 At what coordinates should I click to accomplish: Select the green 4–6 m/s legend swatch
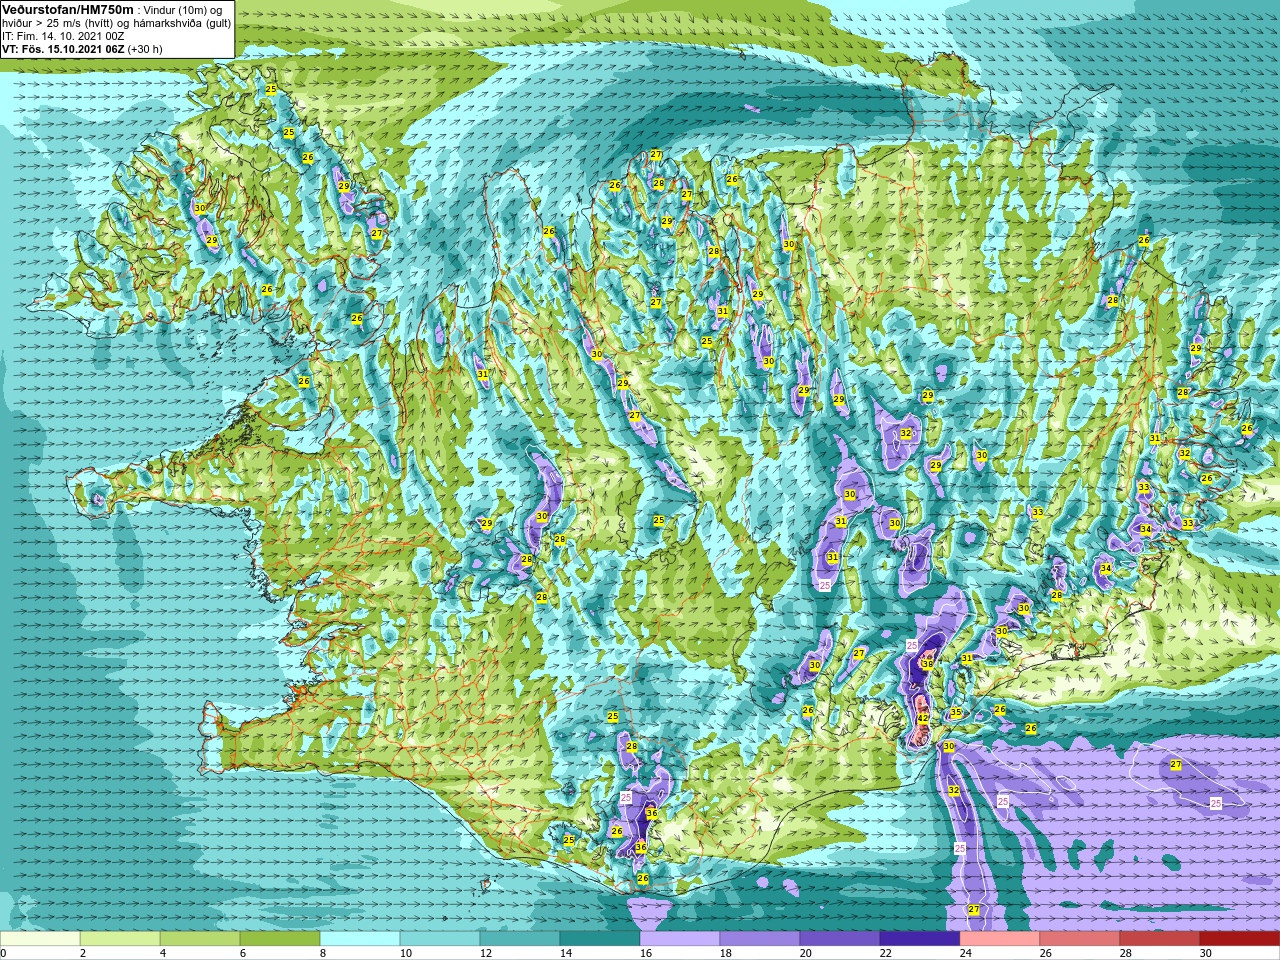point(200,939)
